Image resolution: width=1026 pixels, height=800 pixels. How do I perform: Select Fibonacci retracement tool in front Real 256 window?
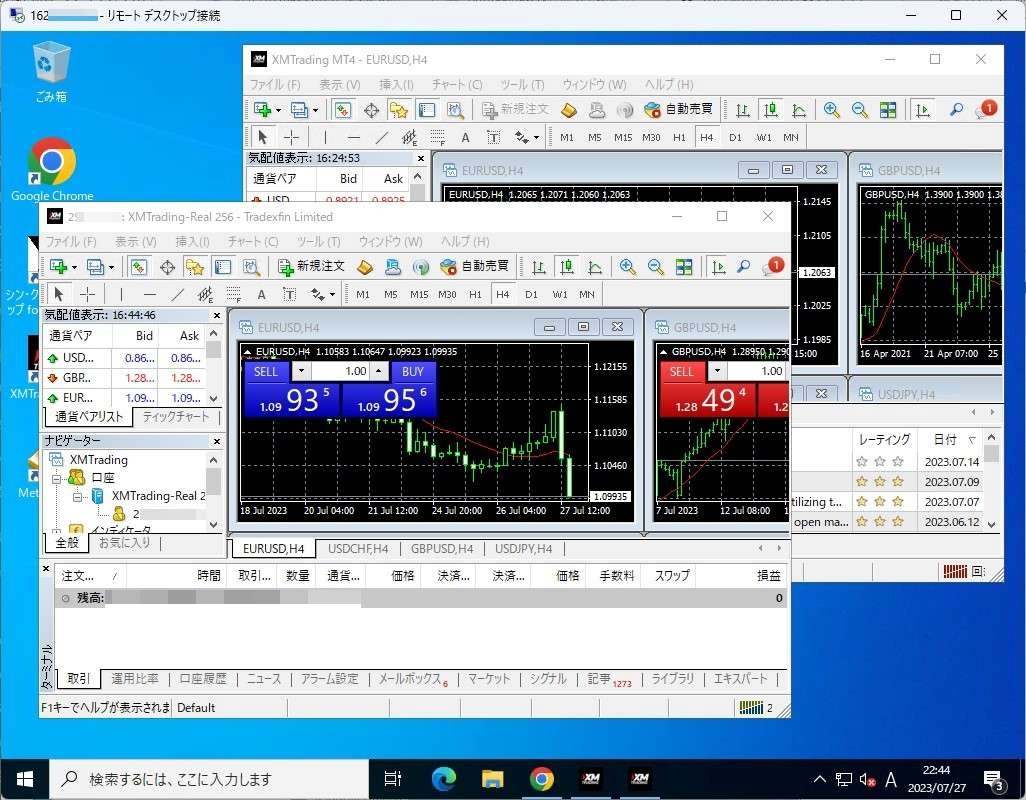(234, 294)
